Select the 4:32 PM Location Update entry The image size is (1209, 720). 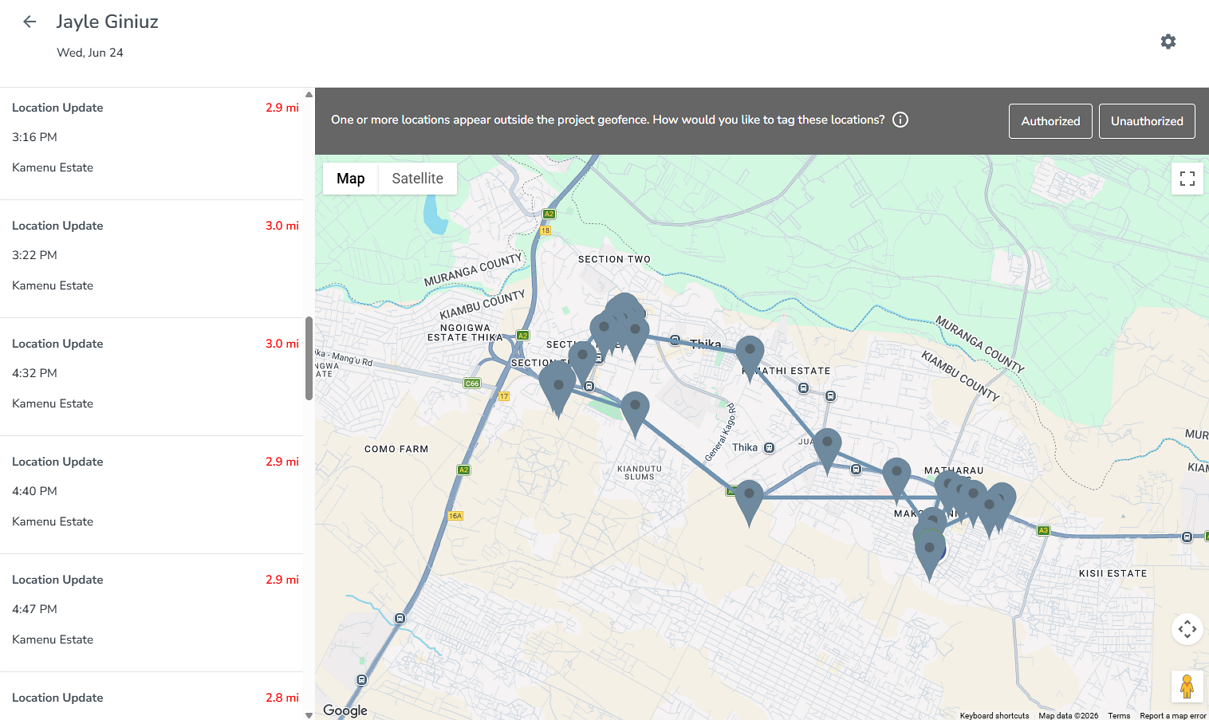[x=151, y=377]
